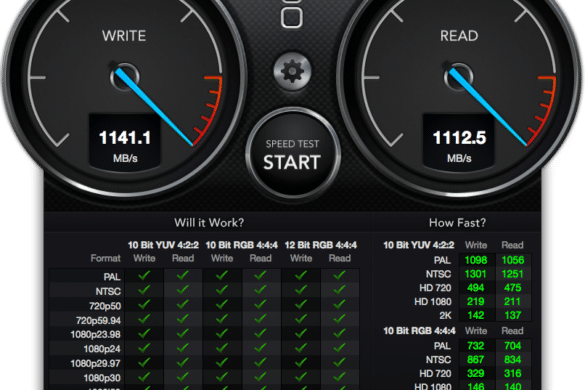585x390 pixels.
Task: Click the 1080p23.98 10 Bit YUV Read checkmark
Action: click(x=182, y=333)
